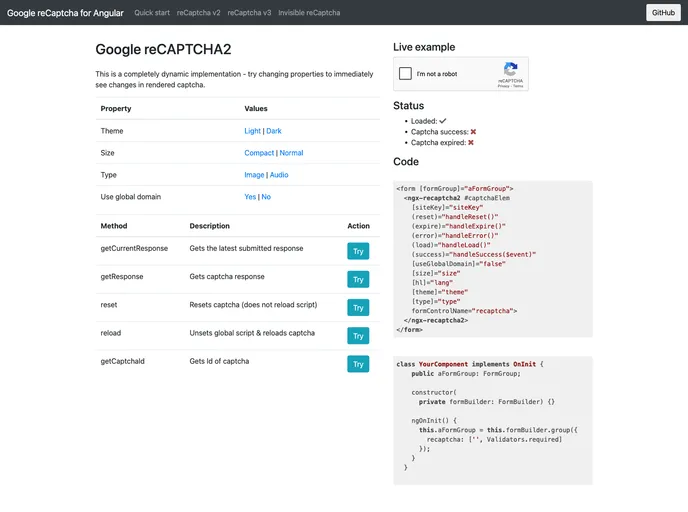Click the Type property cell
Screen dimensions: 688x512
pos(108,175)
